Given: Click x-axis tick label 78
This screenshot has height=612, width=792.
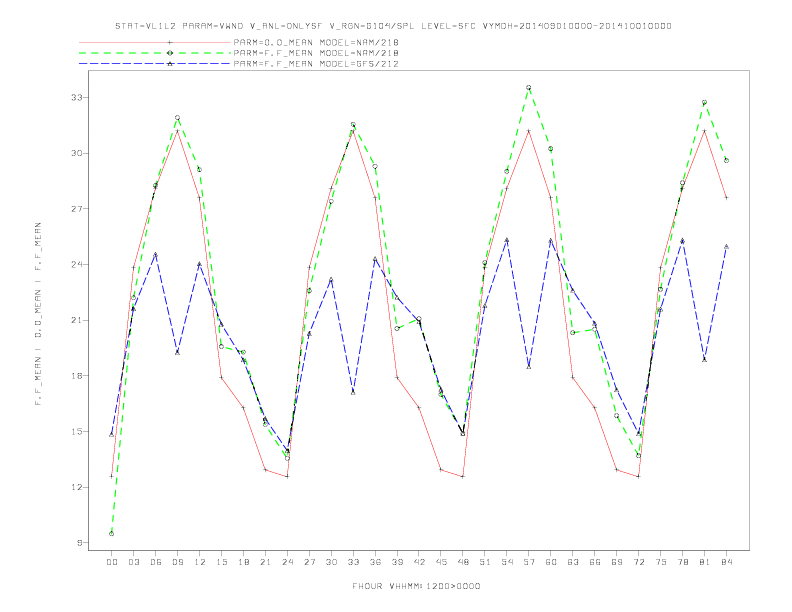Looking at the screenshot, I should pyautogui.click(x=682, y=562).
